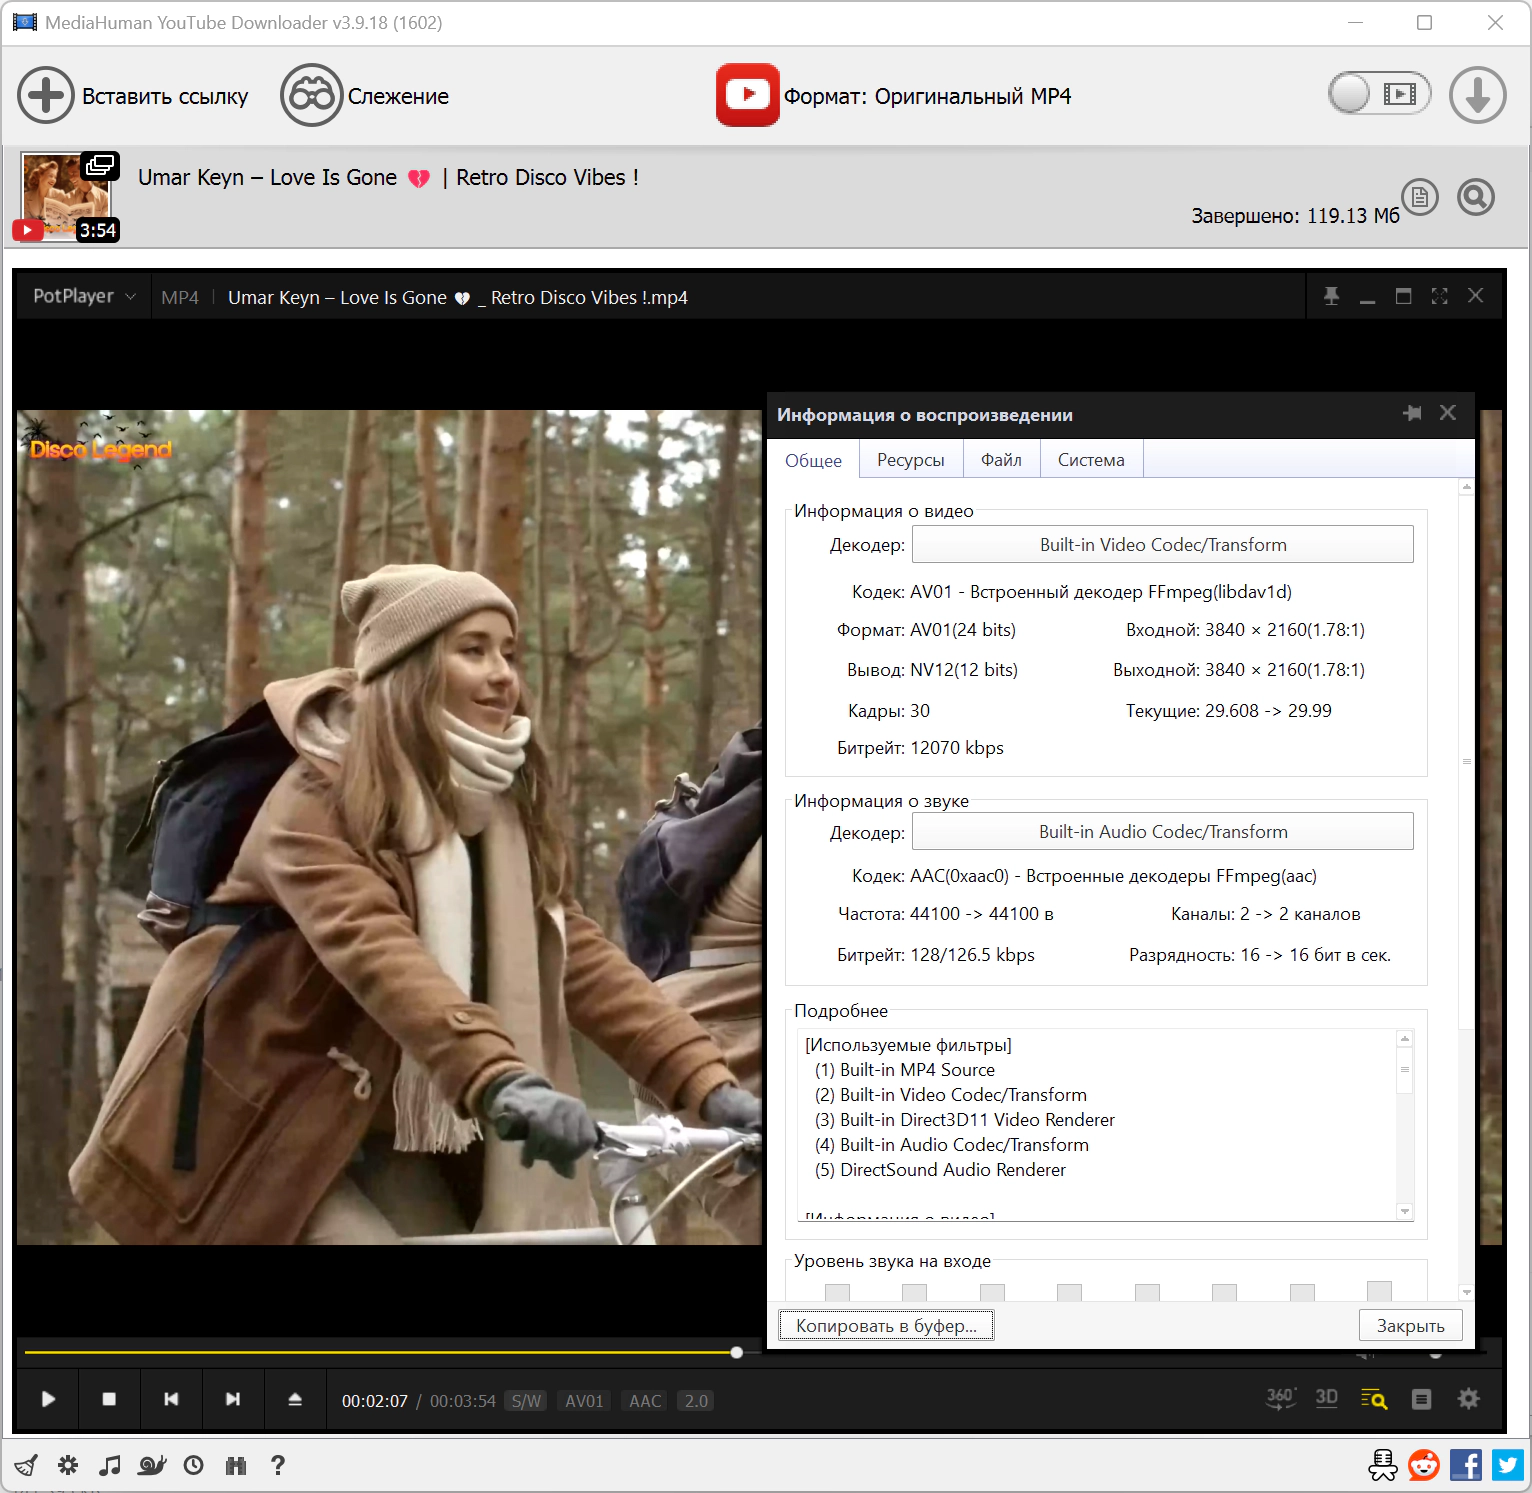This screenshot has width=1532, height=1493.
Task: Click the Копировать в буфер button
Action: 886,1326
